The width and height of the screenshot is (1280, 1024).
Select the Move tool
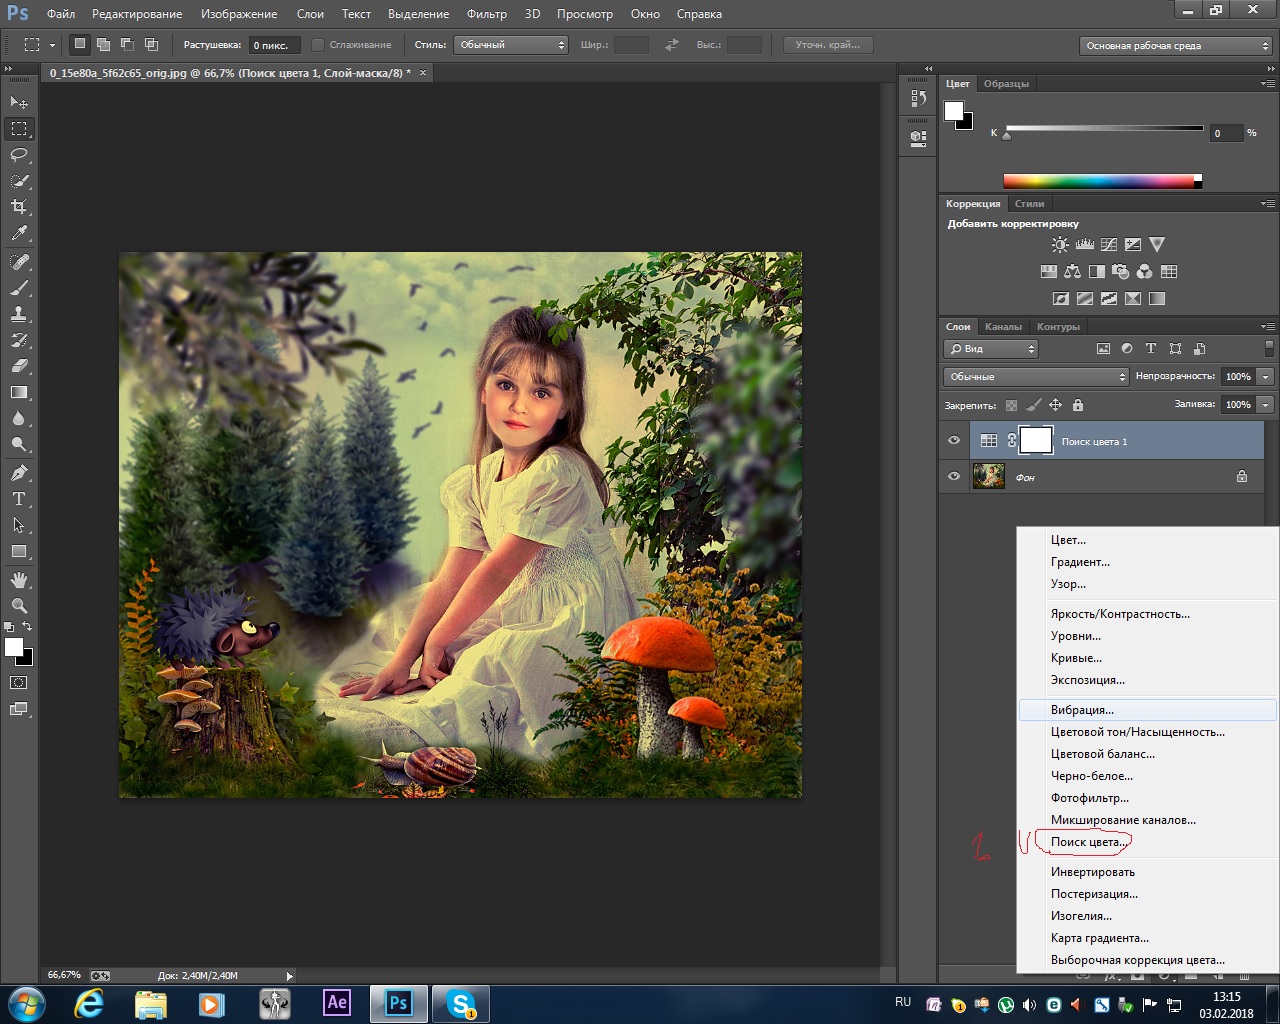click(19, 102)
